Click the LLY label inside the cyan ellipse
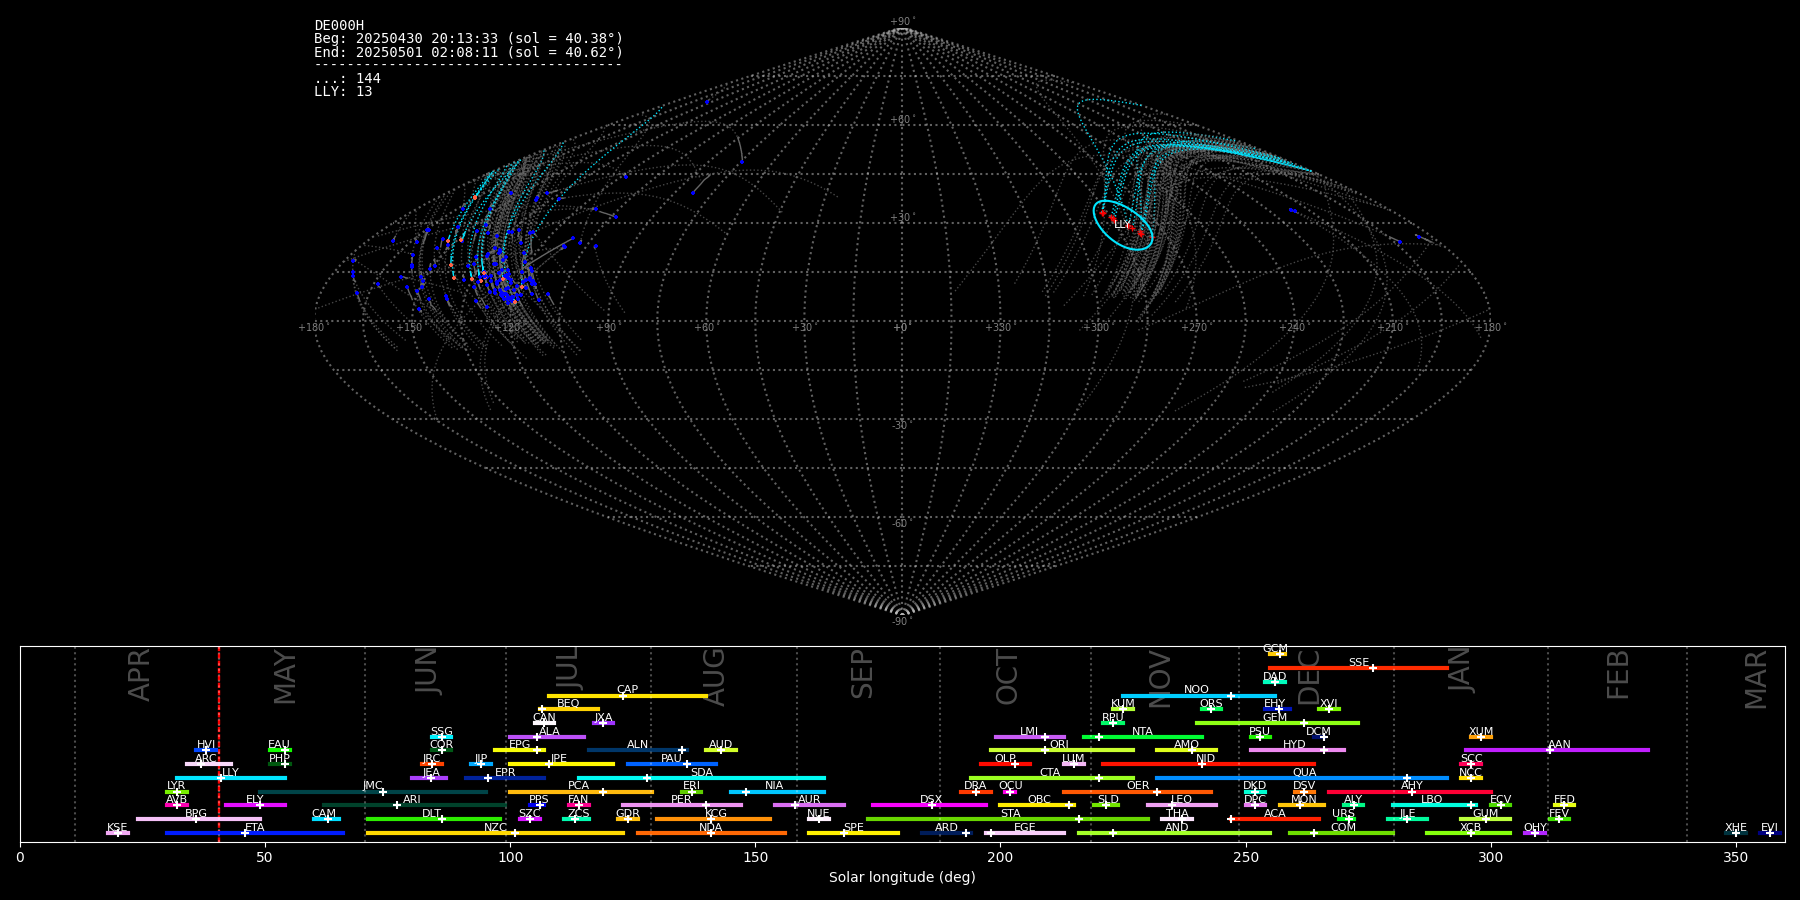 tap(1122, 225)
